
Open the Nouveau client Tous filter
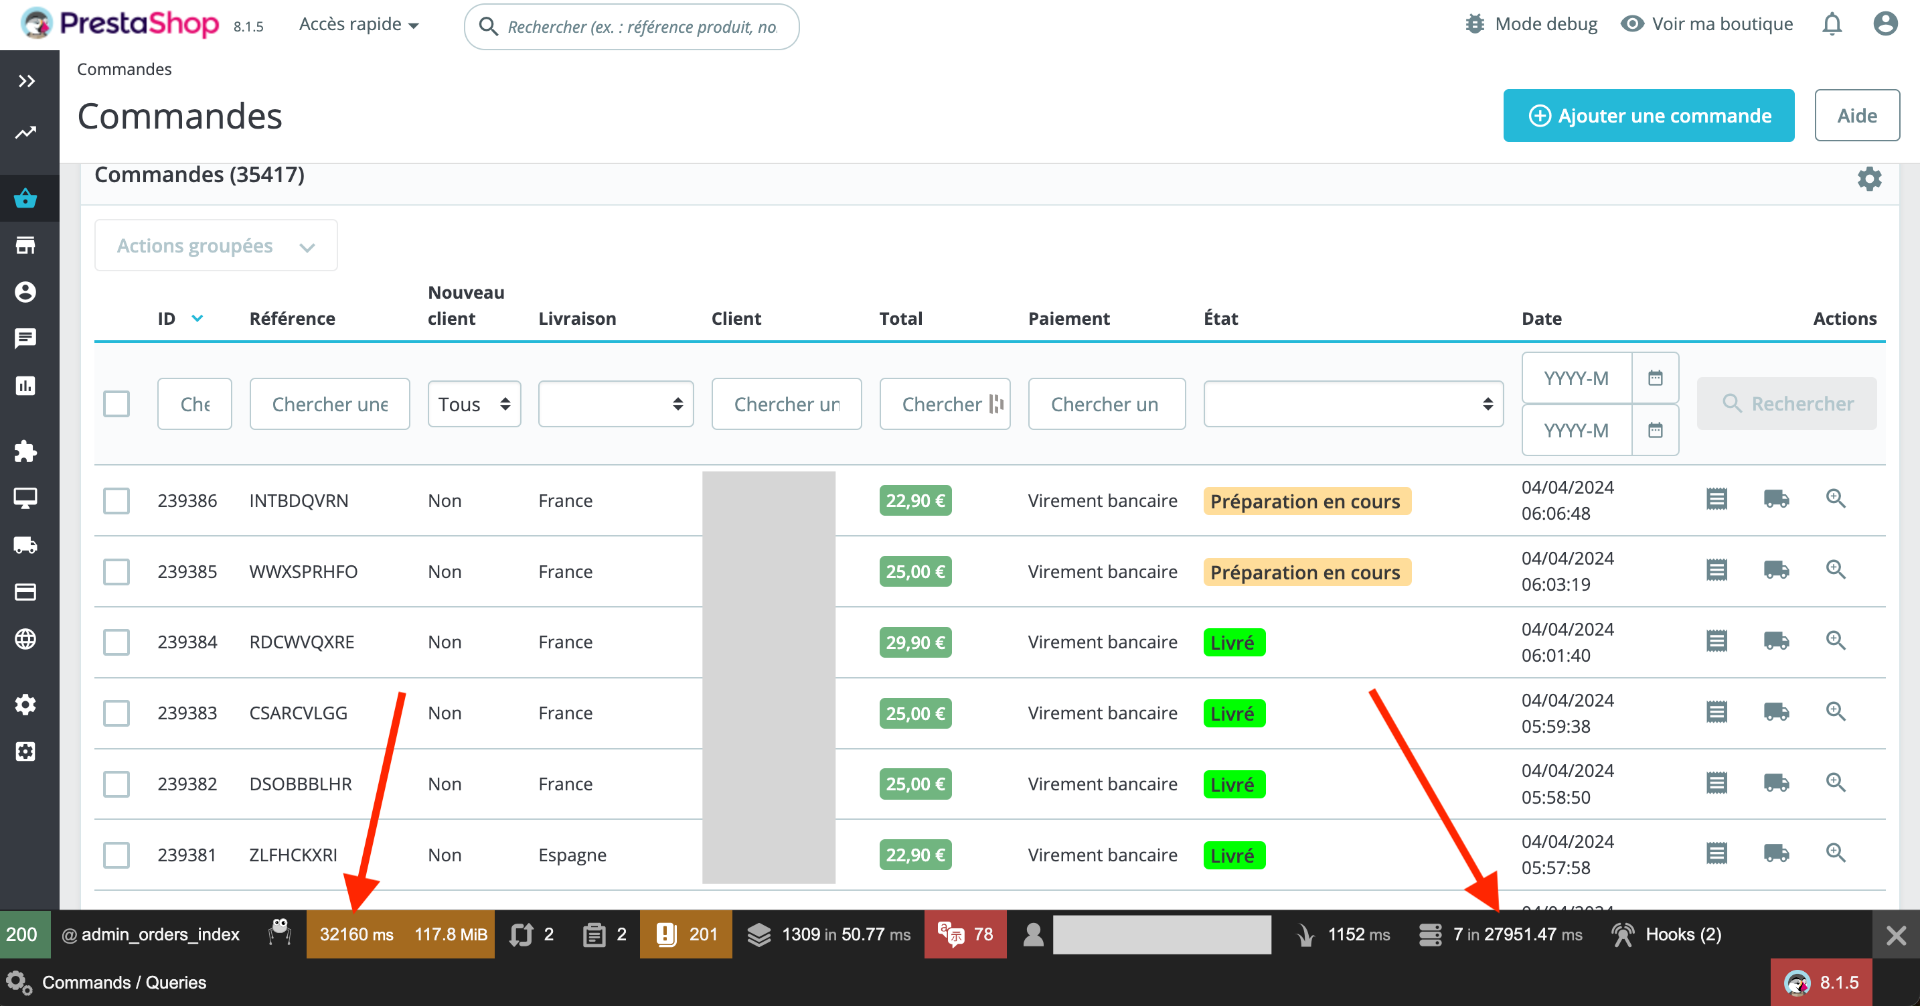(x=474, y=404)
